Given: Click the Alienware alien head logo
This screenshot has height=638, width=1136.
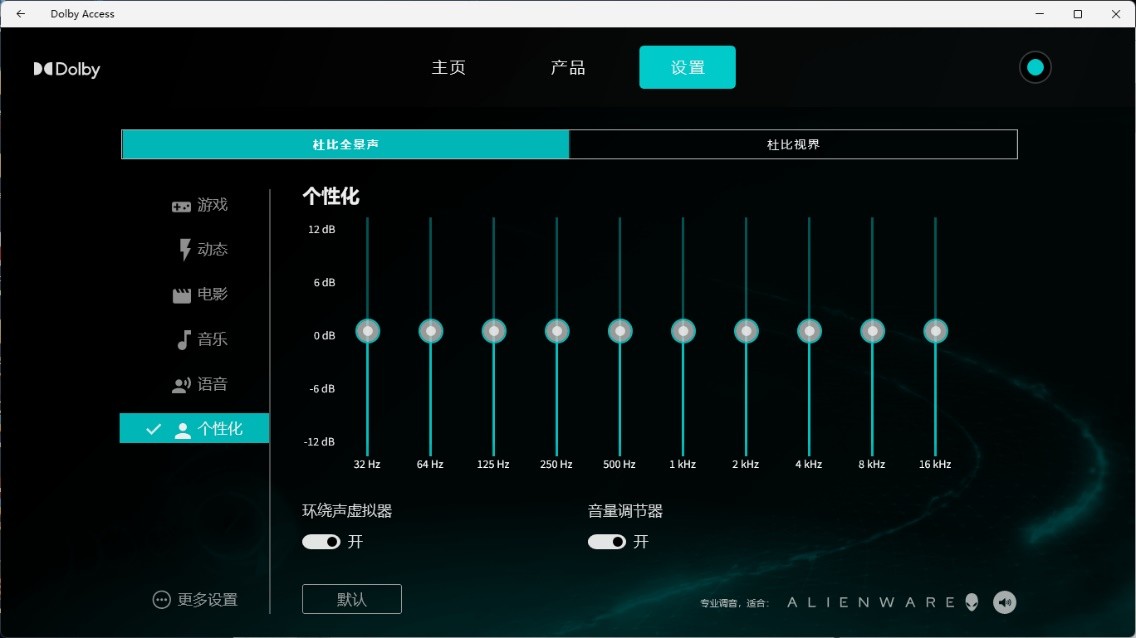Looking at the screenshot, I should tap(971, 601).
